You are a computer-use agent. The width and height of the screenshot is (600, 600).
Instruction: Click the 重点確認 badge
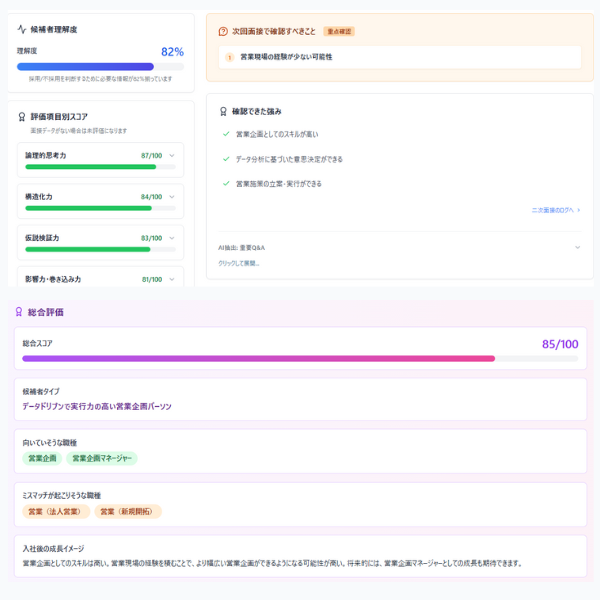pos(339,31)
